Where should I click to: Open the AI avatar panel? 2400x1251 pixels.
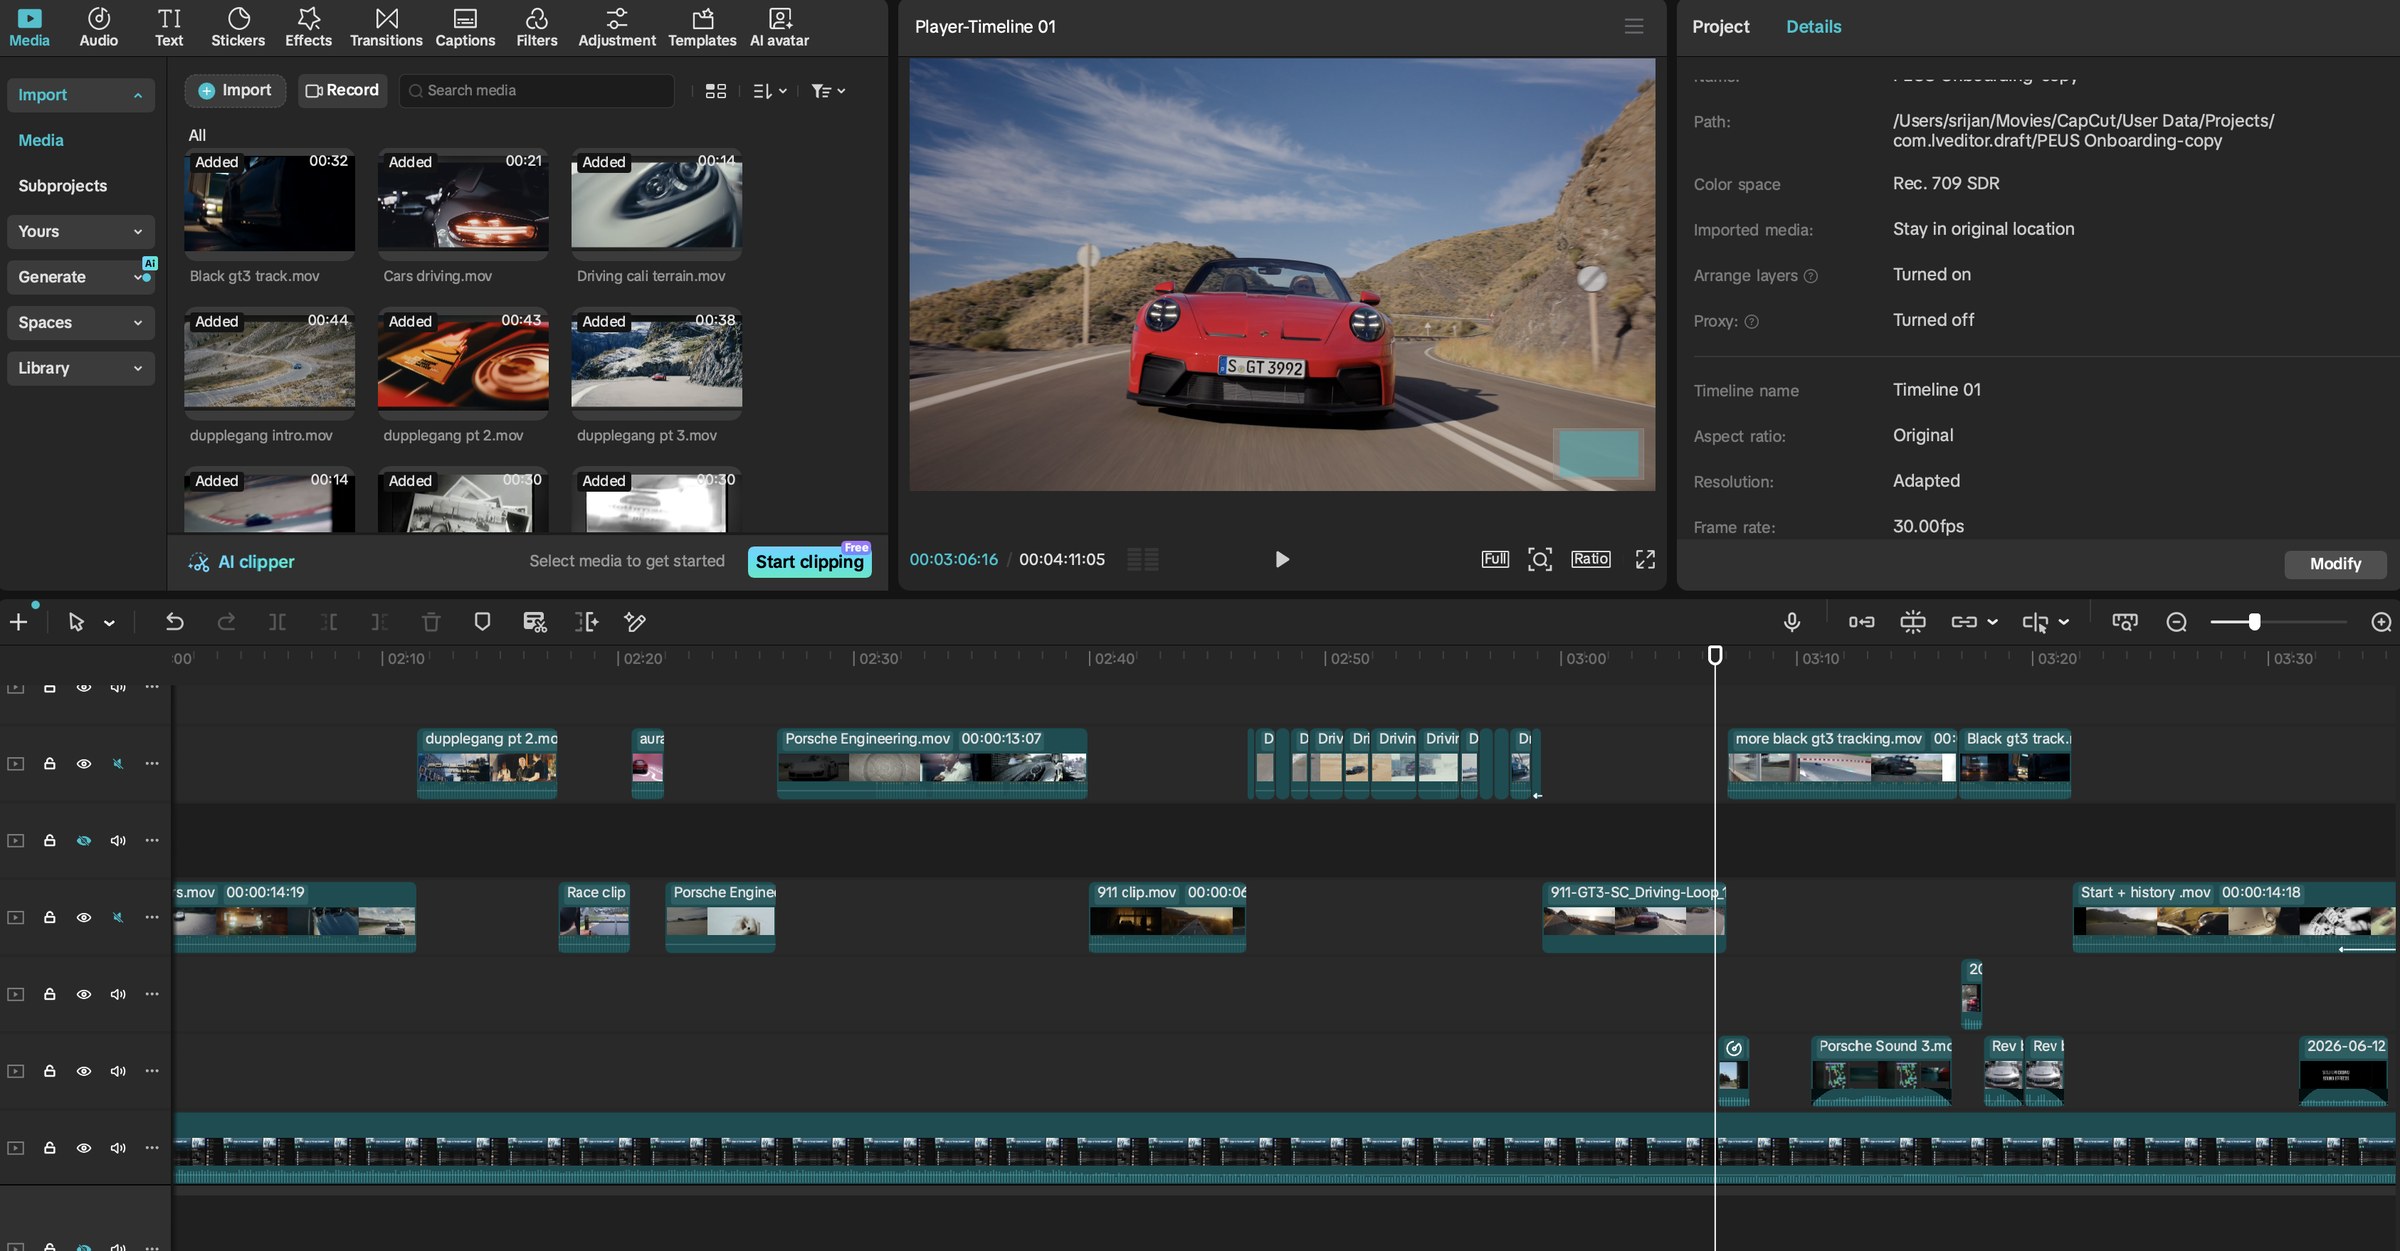(x=779, y=27)
